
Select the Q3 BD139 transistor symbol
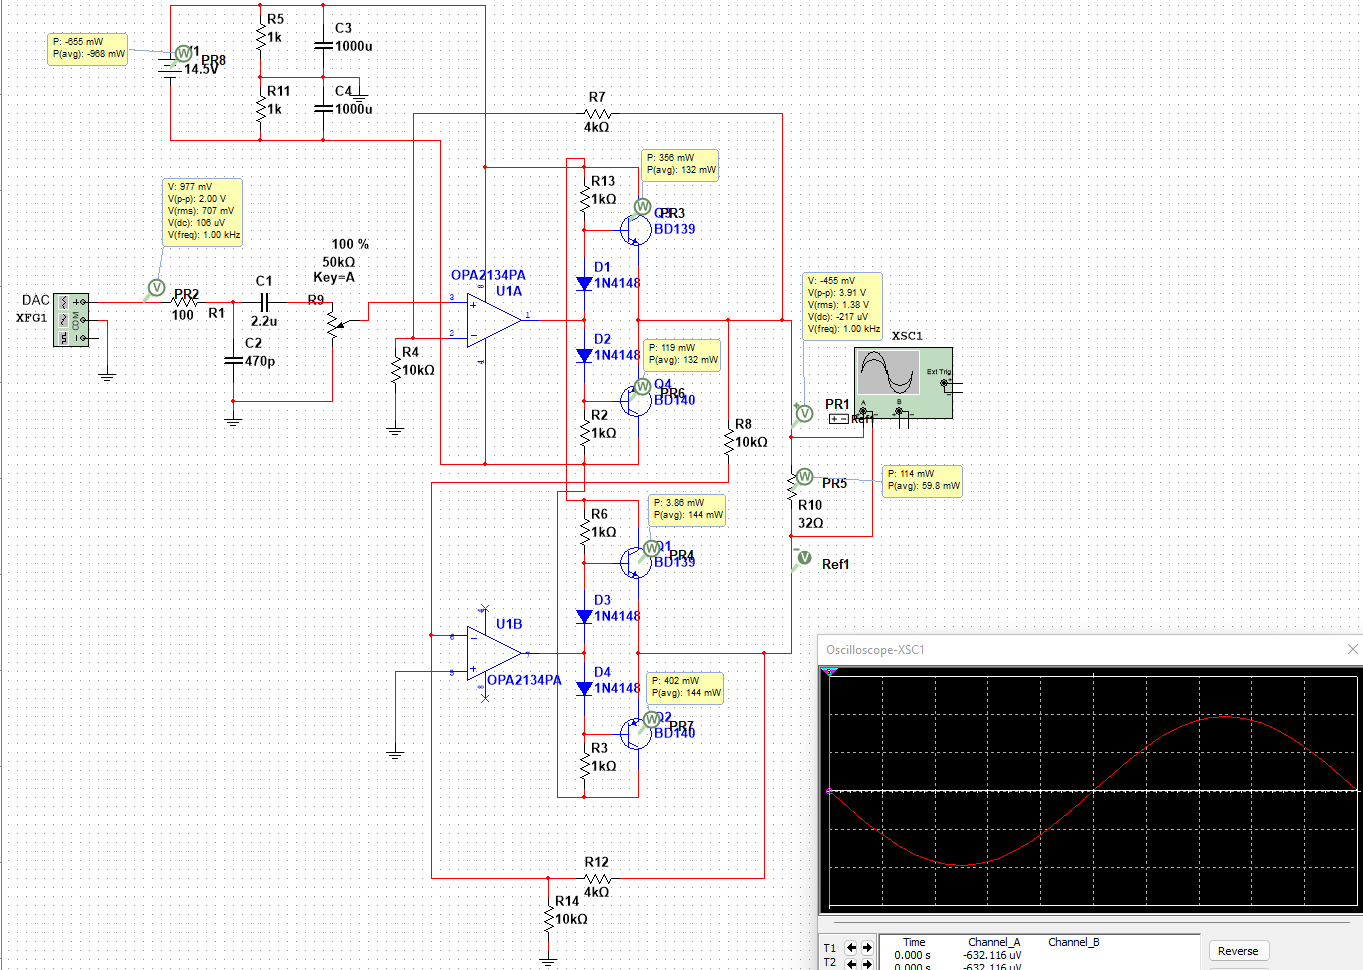point(634,229)
